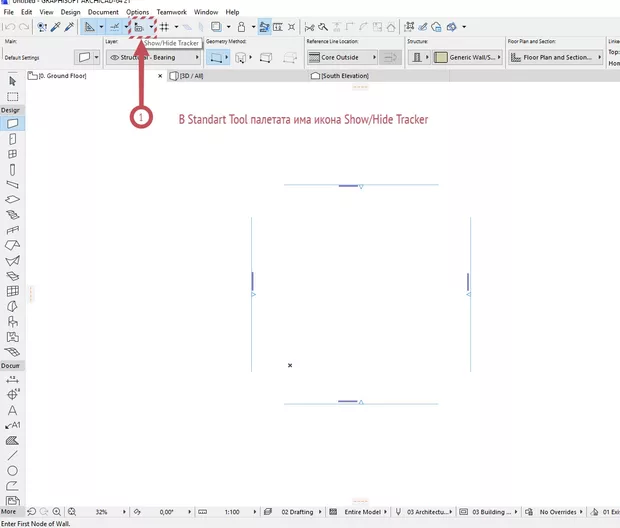
Task: Select the Line tool
Action: click(12, 455)
